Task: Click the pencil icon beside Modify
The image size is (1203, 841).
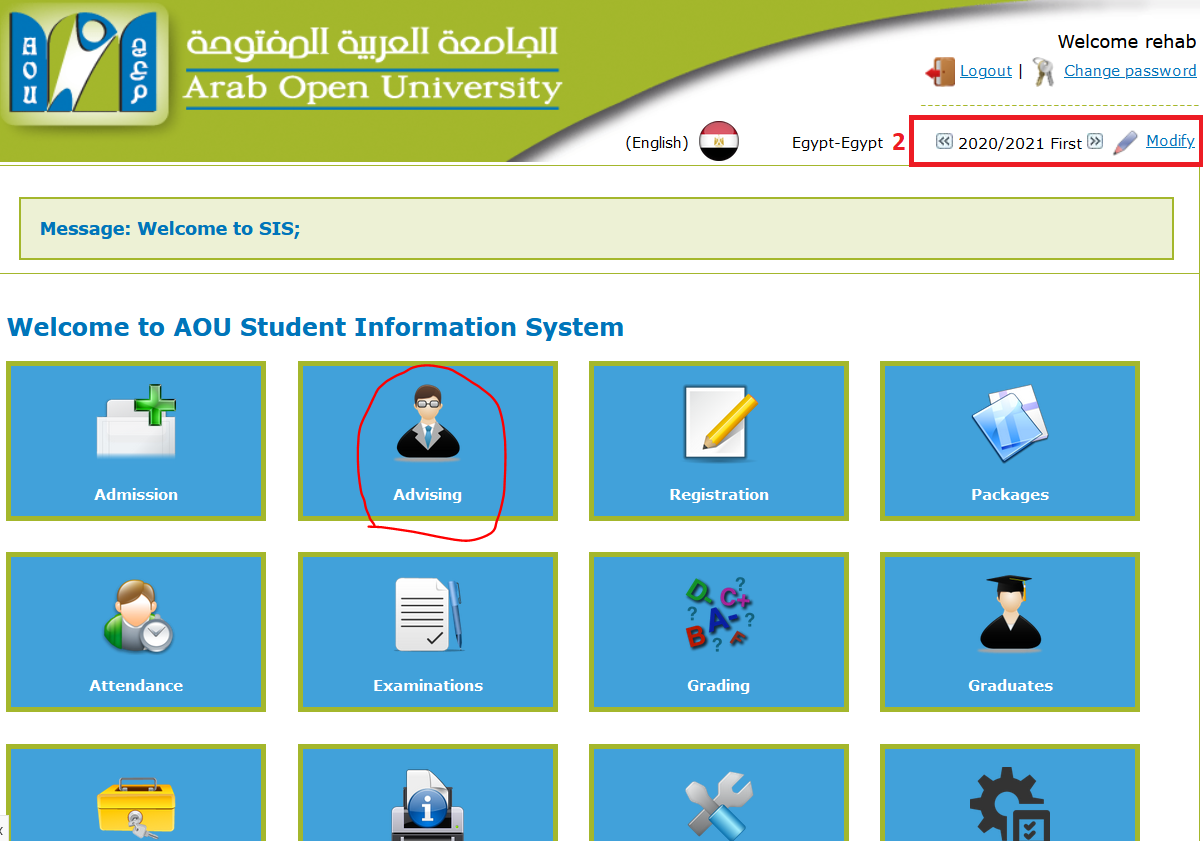Action: pos(1125,142)
